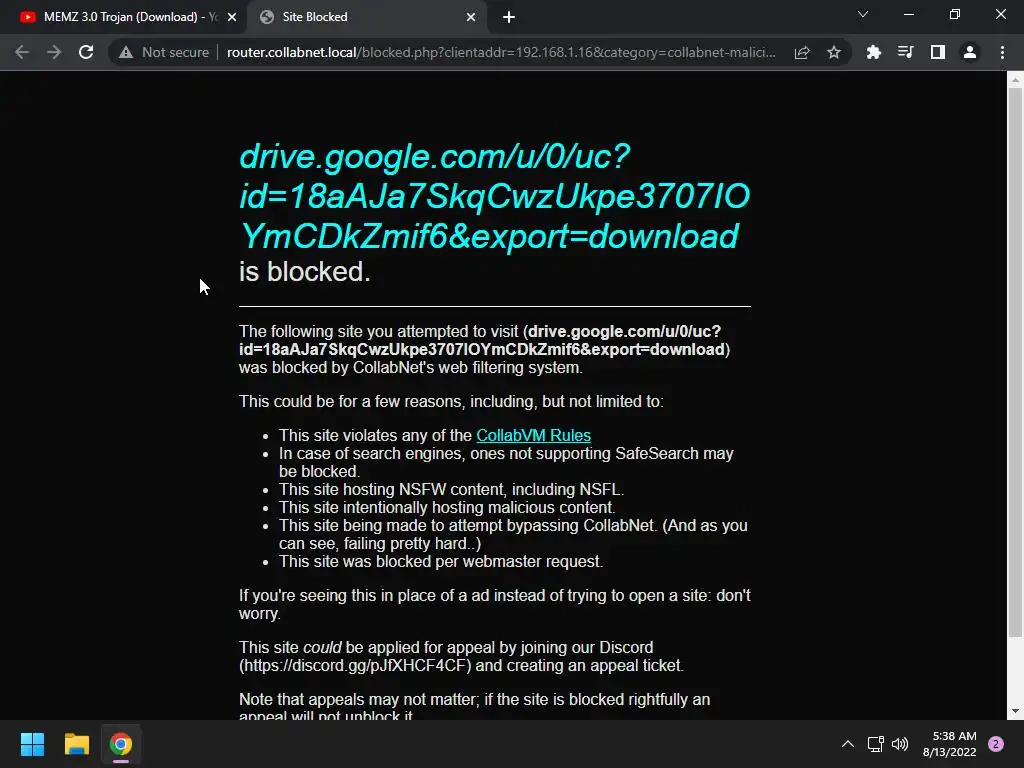Click the malicious content bullet
1024x768 pixels.
447,507
